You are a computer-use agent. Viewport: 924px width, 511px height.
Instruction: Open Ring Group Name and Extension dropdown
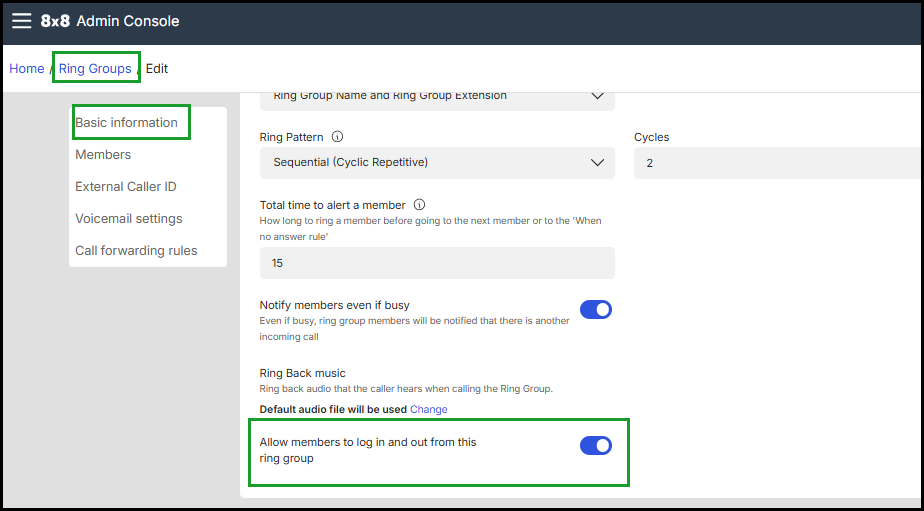[x=436, y=96]
